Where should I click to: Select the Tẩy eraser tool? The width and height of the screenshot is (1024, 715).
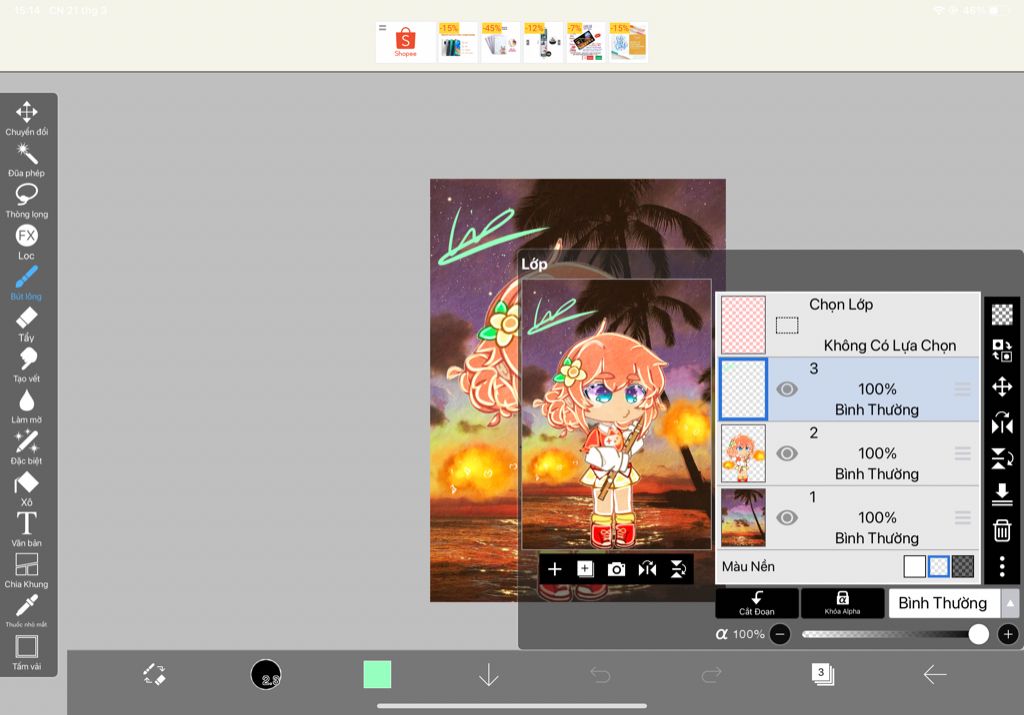click(x=27, y=324)
